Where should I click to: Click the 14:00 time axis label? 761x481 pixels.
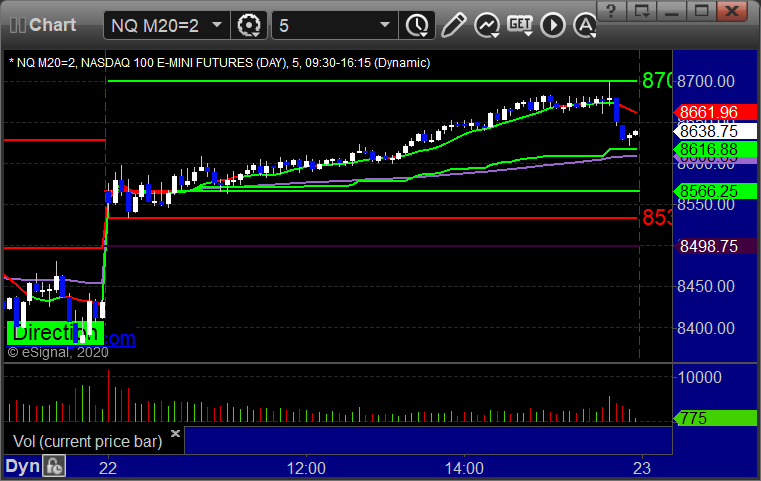[464, 468]
